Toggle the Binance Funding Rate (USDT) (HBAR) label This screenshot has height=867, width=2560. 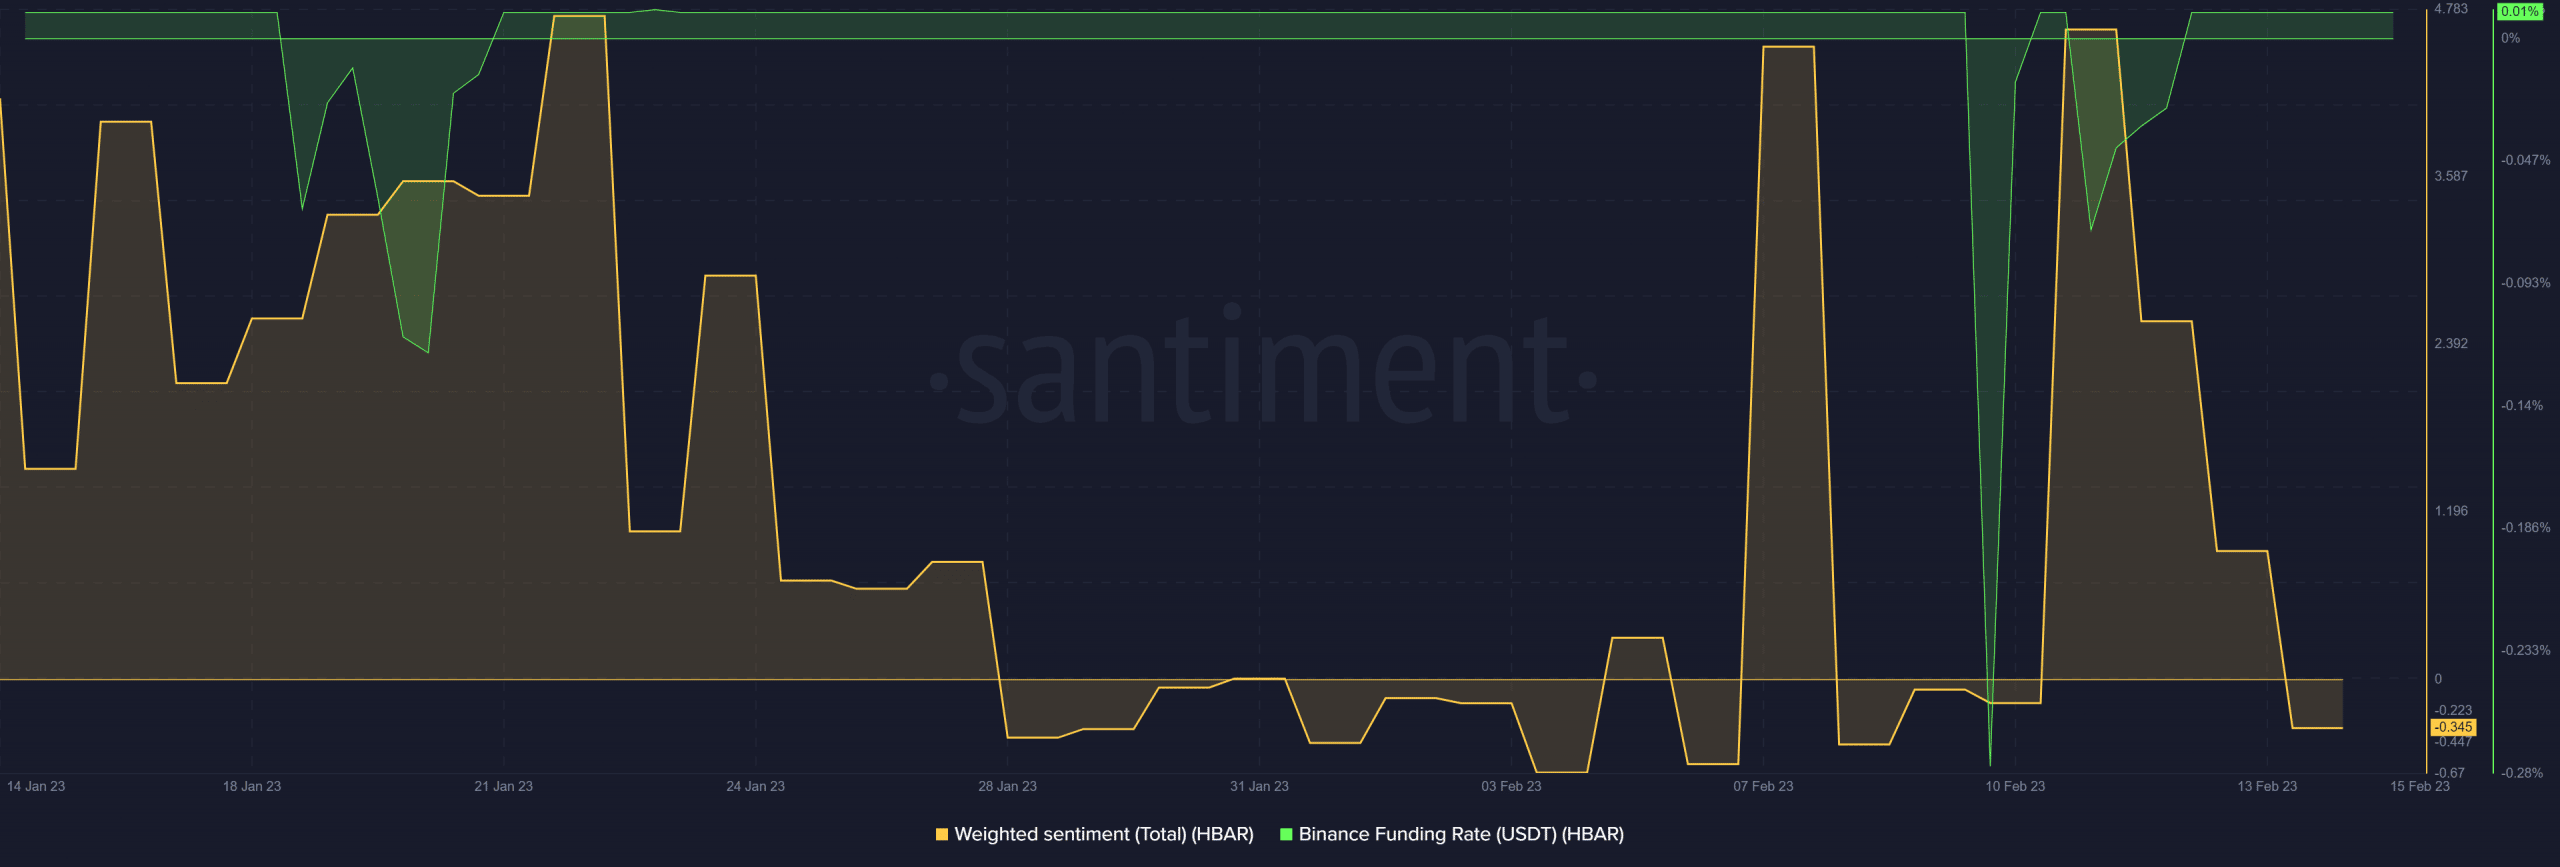point(1461,834)
